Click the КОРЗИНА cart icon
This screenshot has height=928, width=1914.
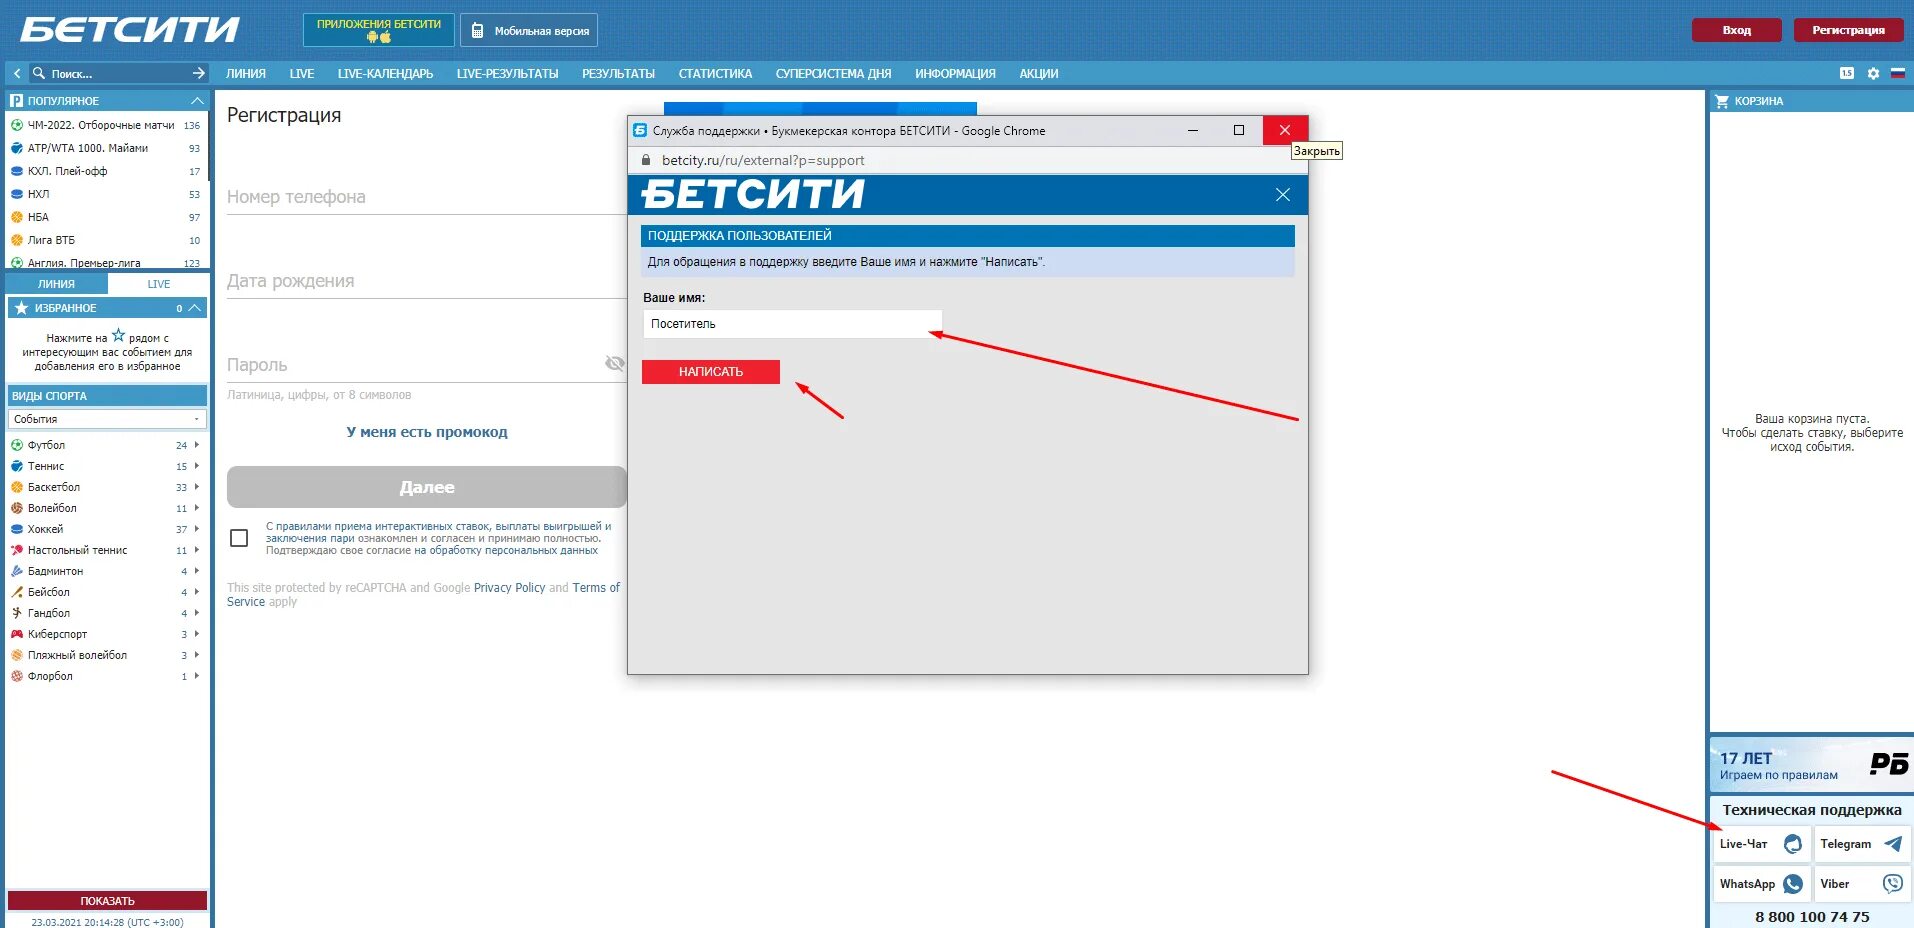[x=1722, y=101]
